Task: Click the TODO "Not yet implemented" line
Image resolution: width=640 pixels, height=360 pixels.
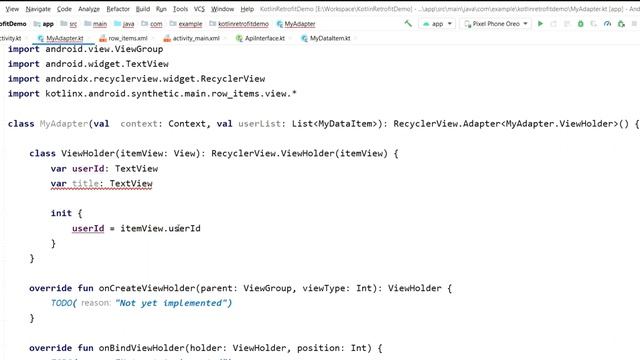Action: [141, 303]
